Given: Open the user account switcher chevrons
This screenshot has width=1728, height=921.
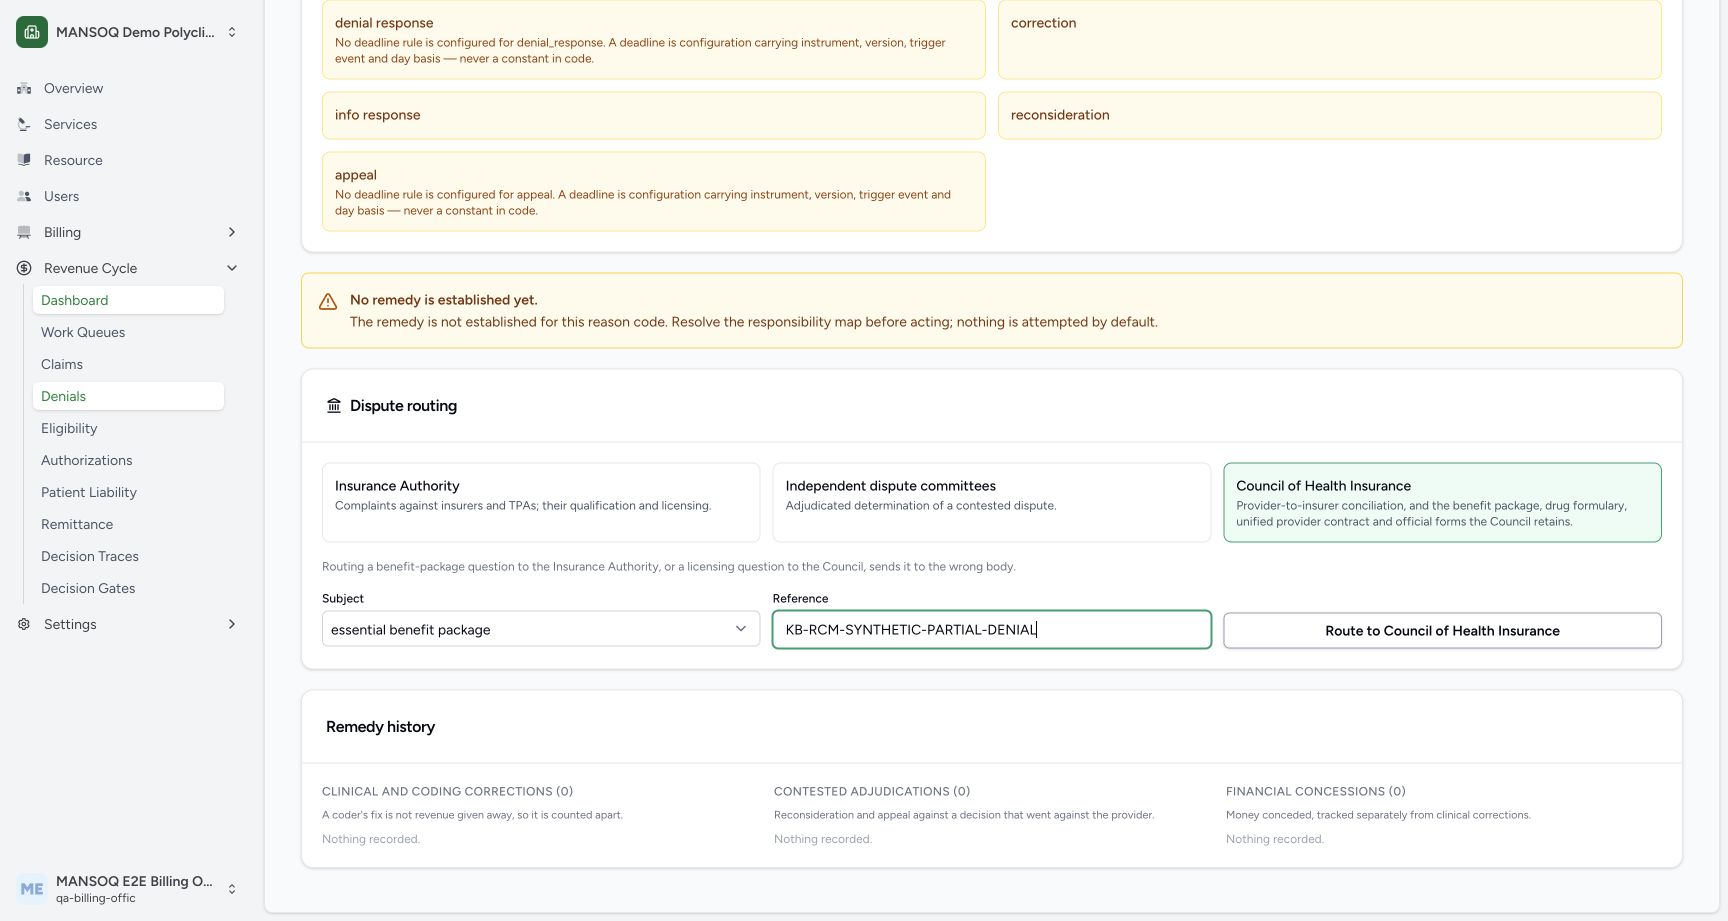Looking at the screenshot, I should 232,889.
